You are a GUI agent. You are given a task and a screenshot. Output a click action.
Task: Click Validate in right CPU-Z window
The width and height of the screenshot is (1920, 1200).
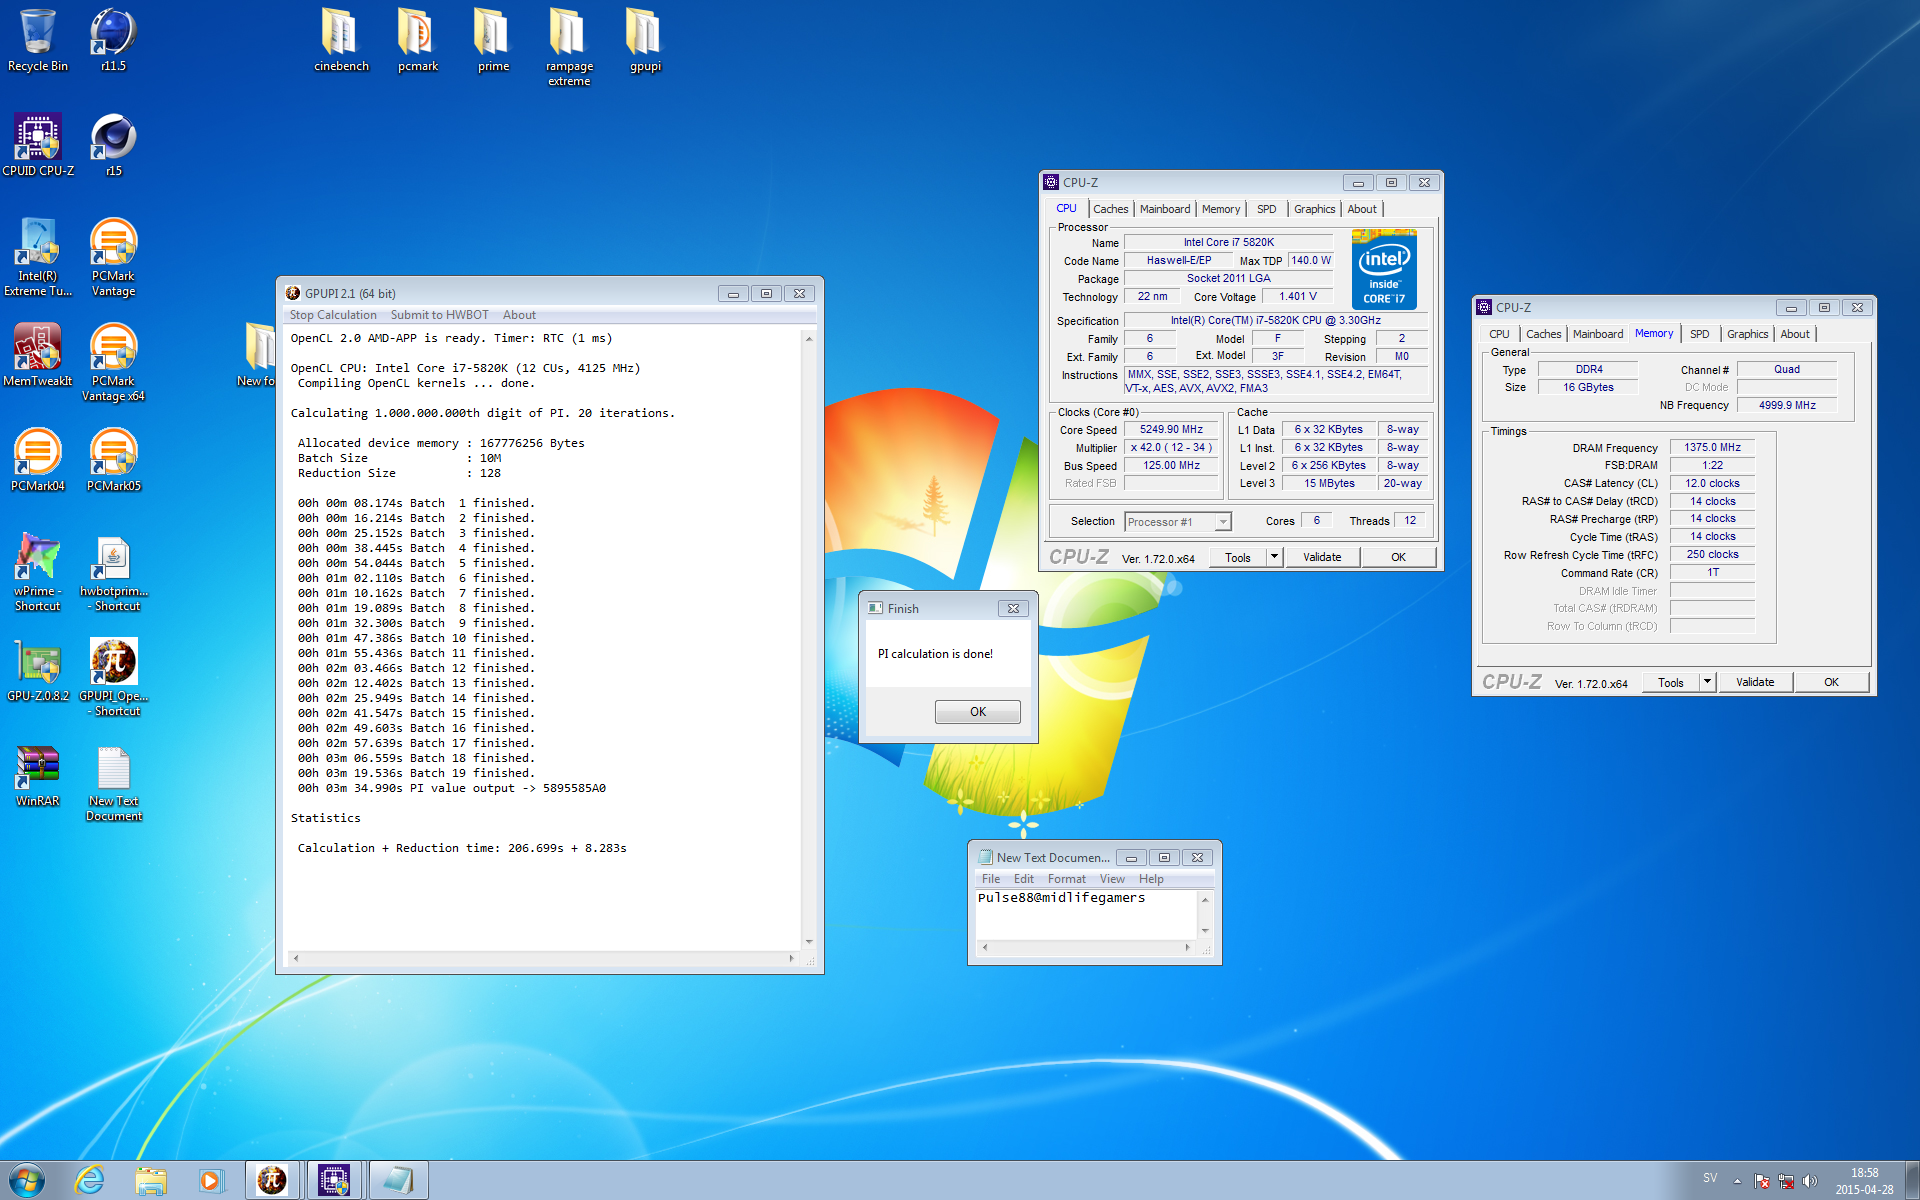click(x=1755, y=682)
